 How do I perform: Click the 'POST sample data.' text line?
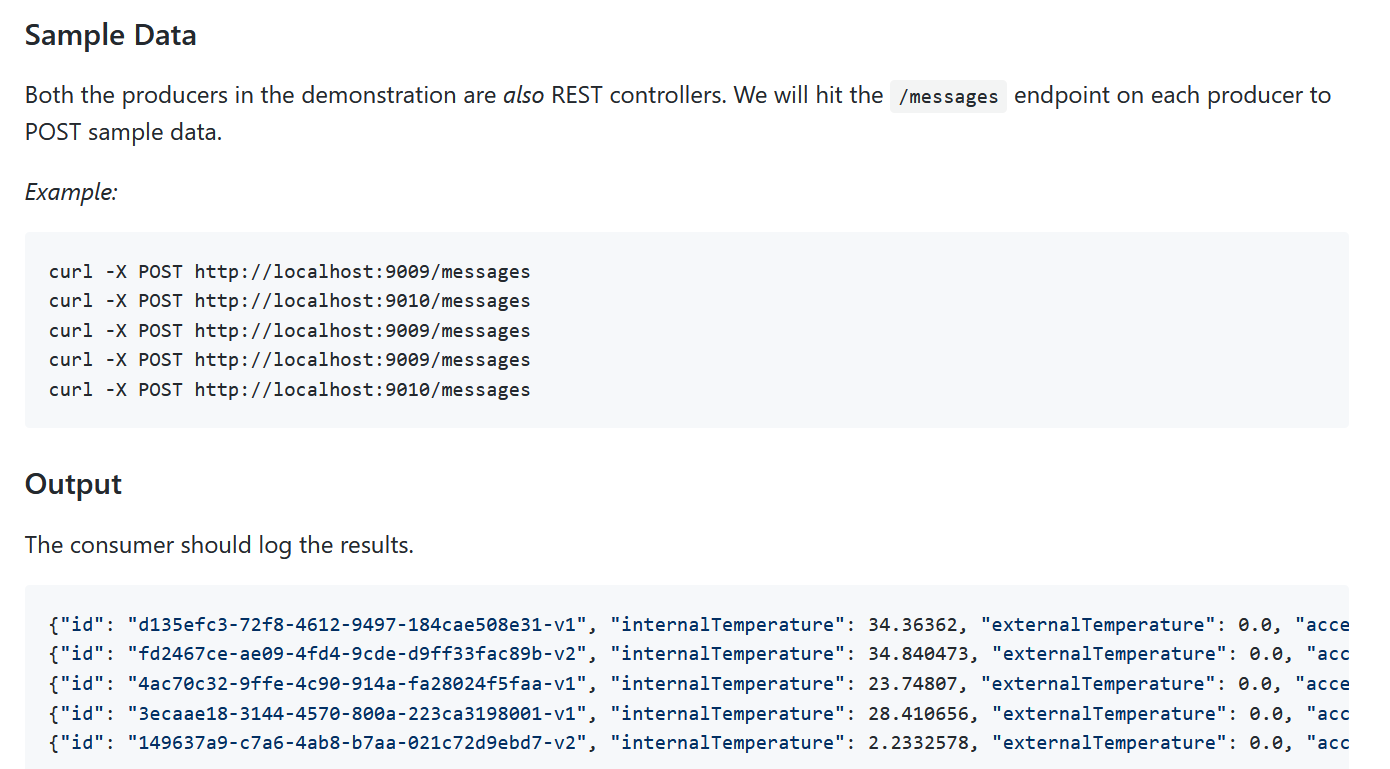(123, 132)
